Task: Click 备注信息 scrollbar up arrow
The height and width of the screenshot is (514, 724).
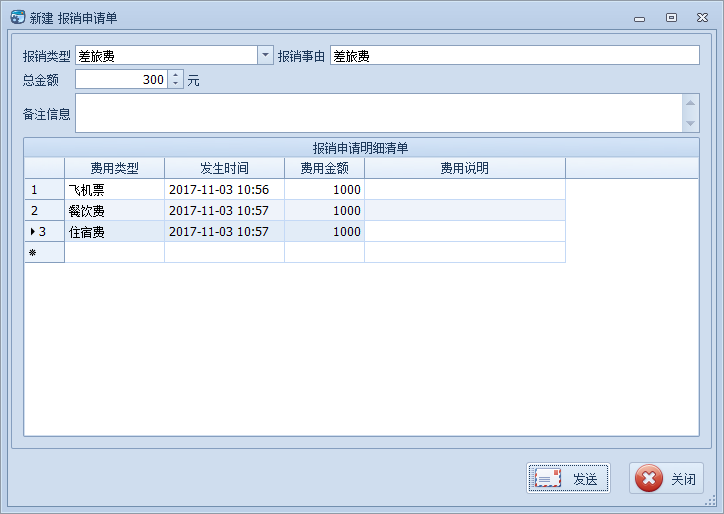Action: (x=690, y=103)
